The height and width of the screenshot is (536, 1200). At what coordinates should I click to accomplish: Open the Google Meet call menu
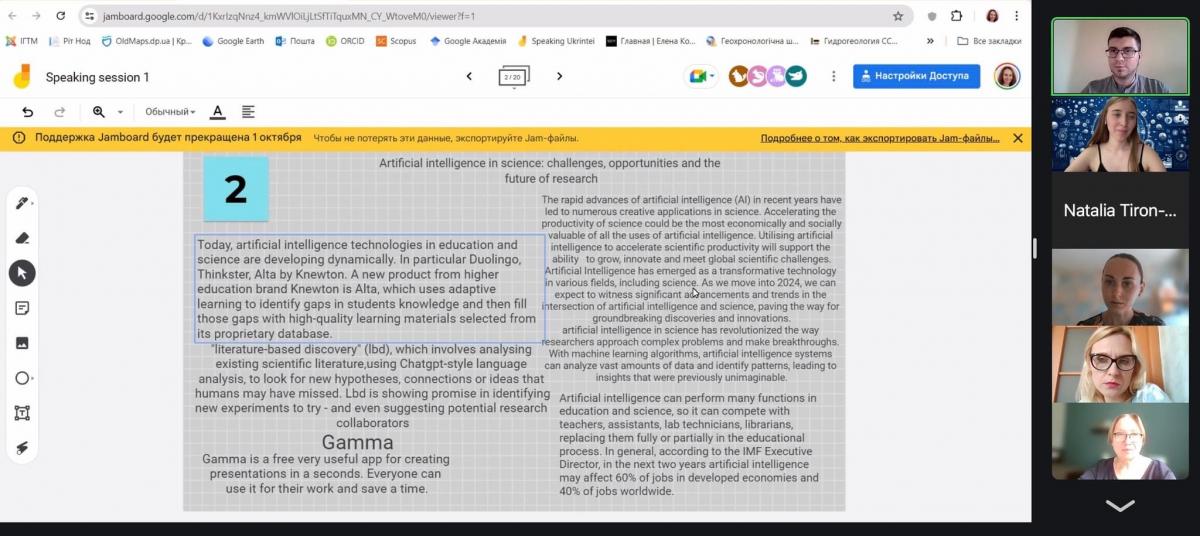[701, 76]
